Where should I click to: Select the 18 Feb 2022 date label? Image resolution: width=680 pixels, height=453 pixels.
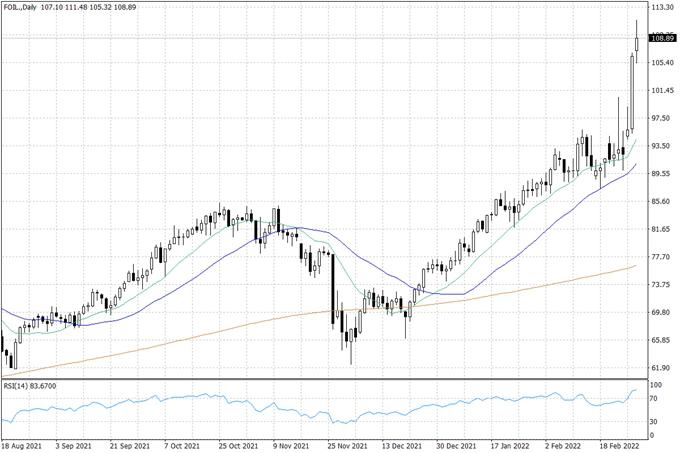click(x=619, y=444)
